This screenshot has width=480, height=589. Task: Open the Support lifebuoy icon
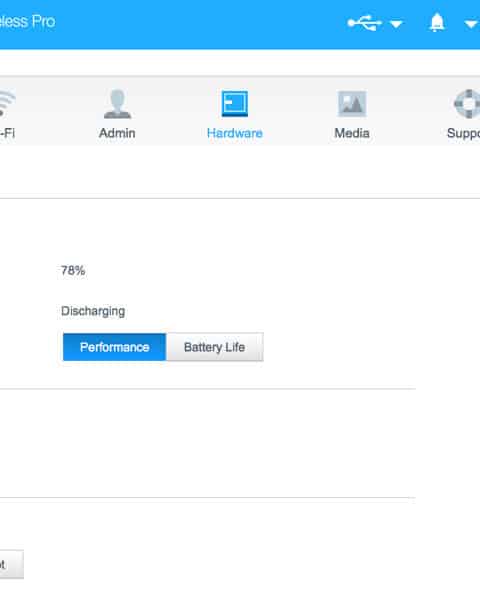pos(467,104)
